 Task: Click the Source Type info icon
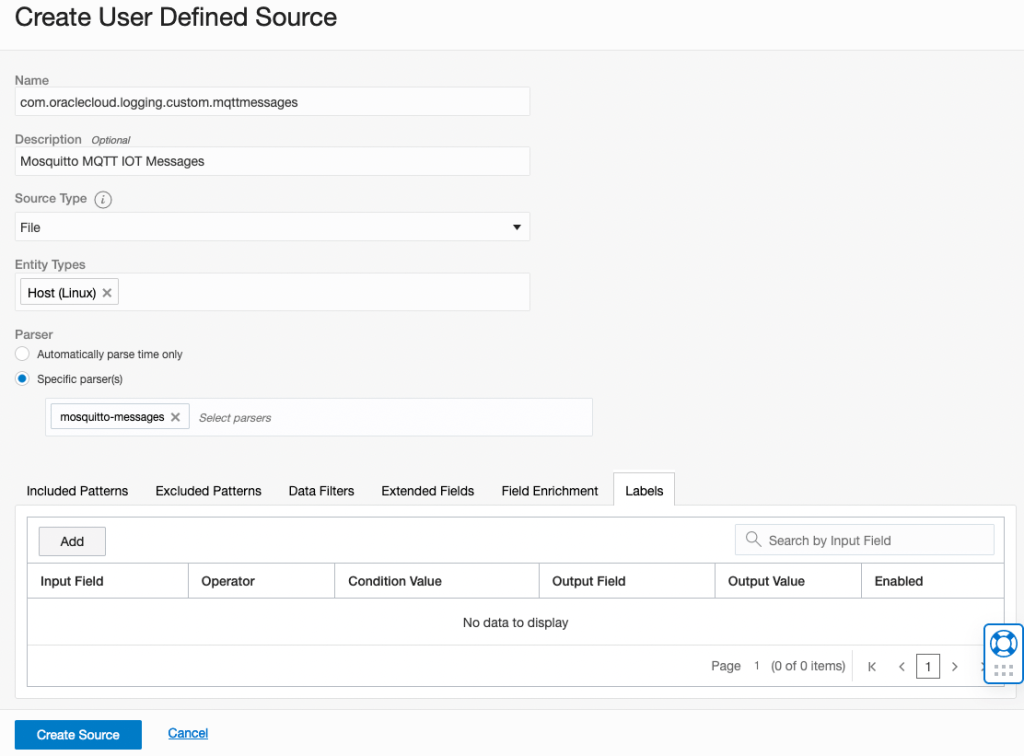(103, 199)
